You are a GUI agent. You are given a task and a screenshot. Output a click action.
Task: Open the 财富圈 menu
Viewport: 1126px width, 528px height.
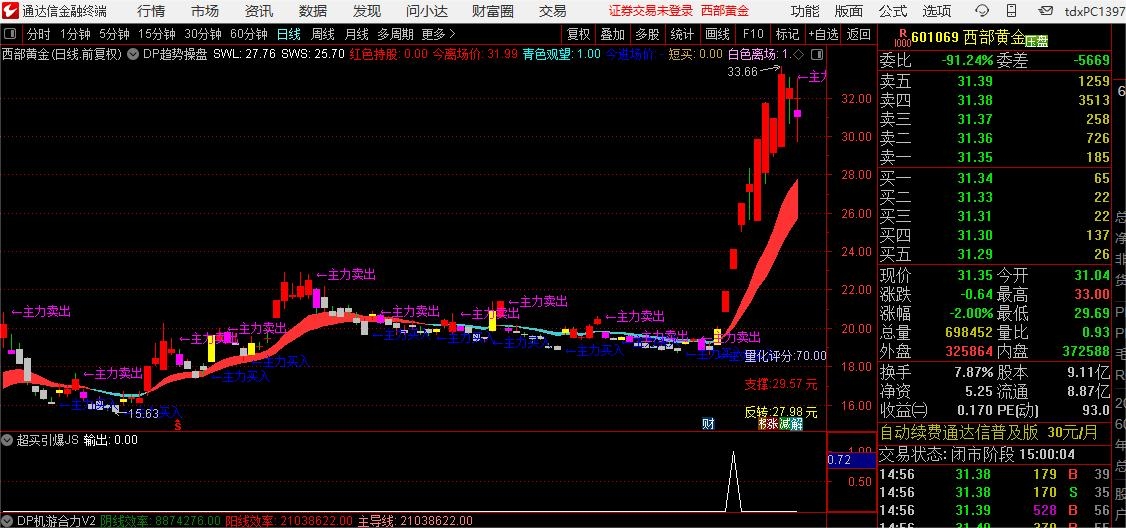(493, 11)
